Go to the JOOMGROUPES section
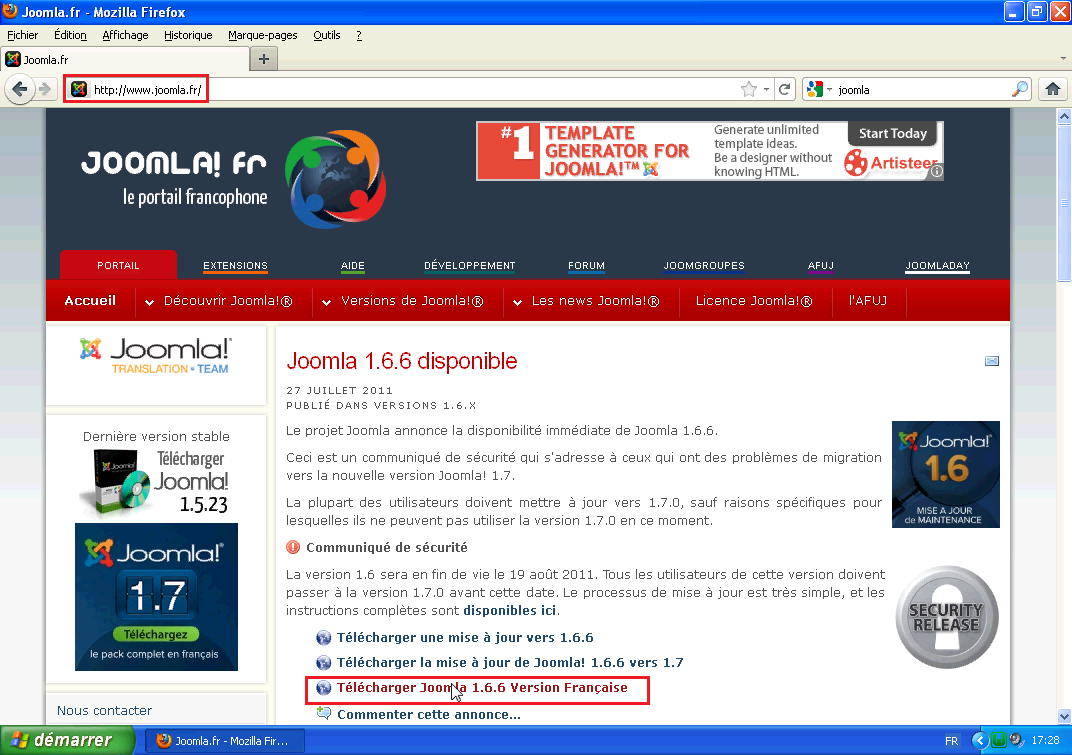Screen dimensions: 1072x755 [x=704, y=265]
